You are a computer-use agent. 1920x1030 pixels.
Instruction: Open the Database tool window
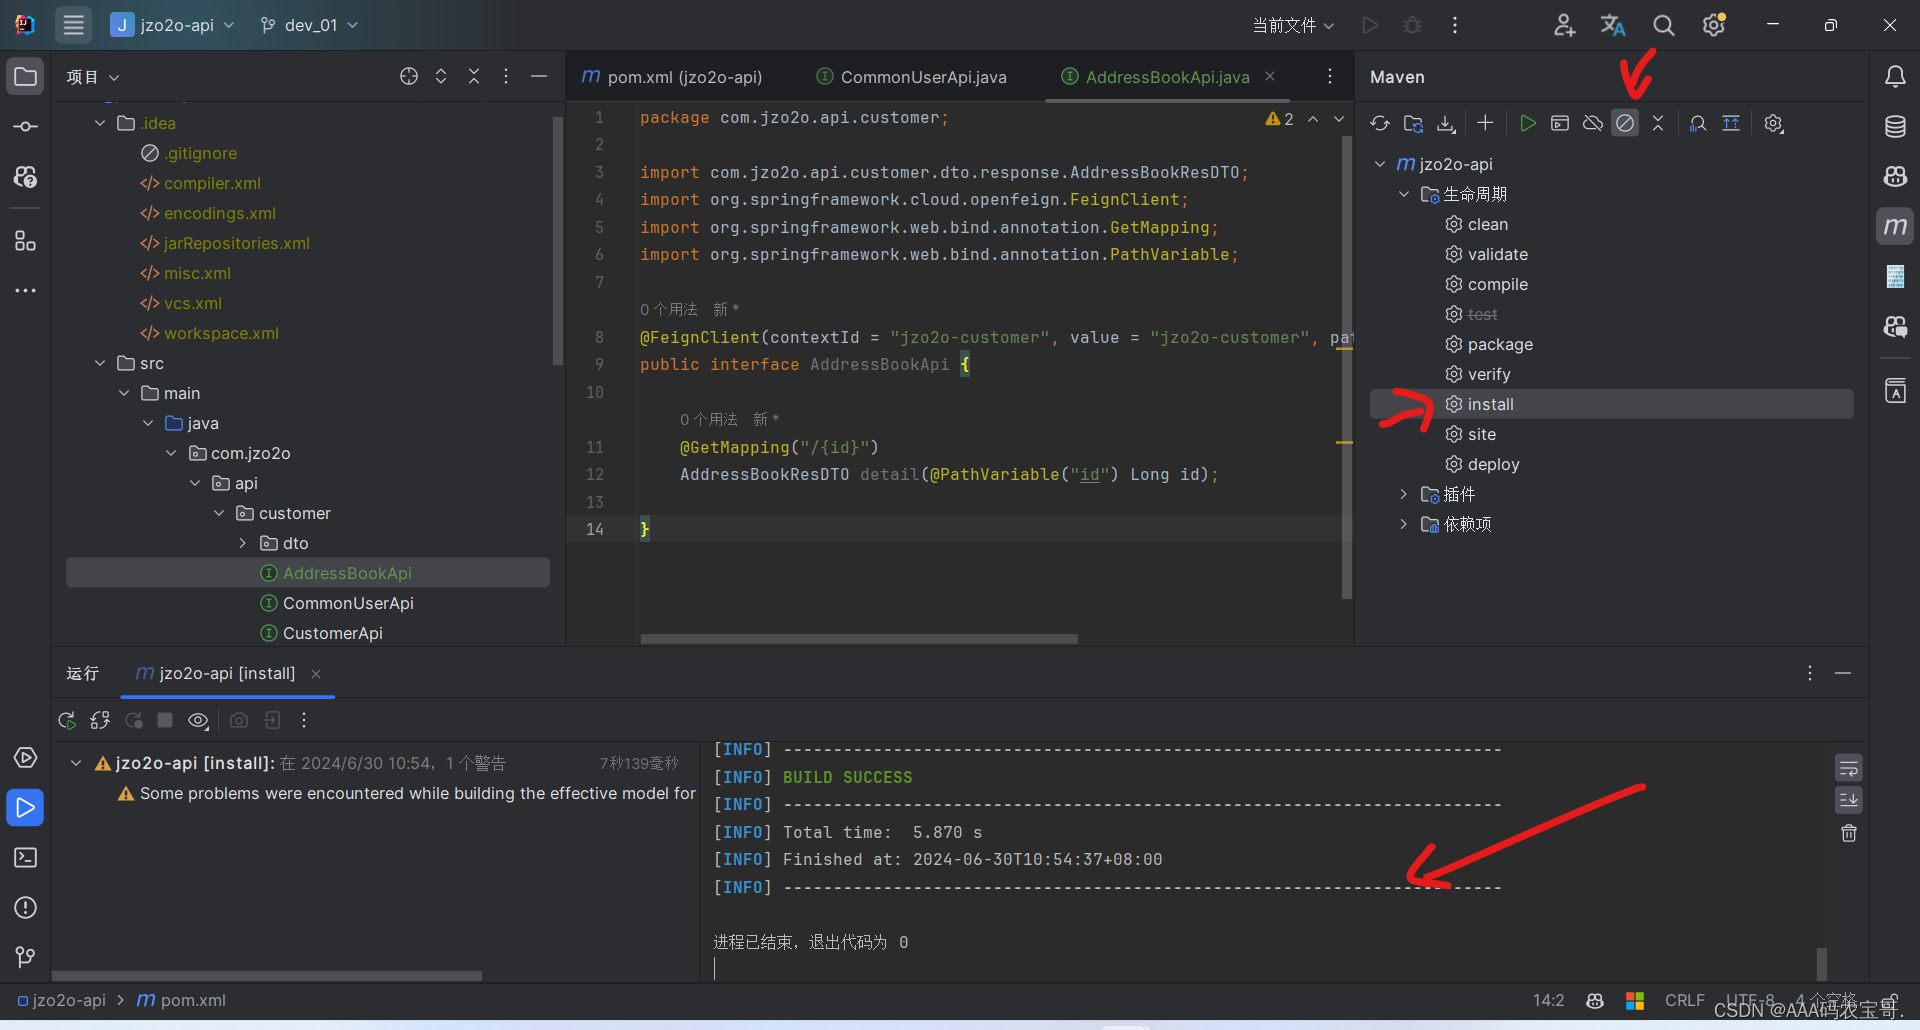[1895, 127]
